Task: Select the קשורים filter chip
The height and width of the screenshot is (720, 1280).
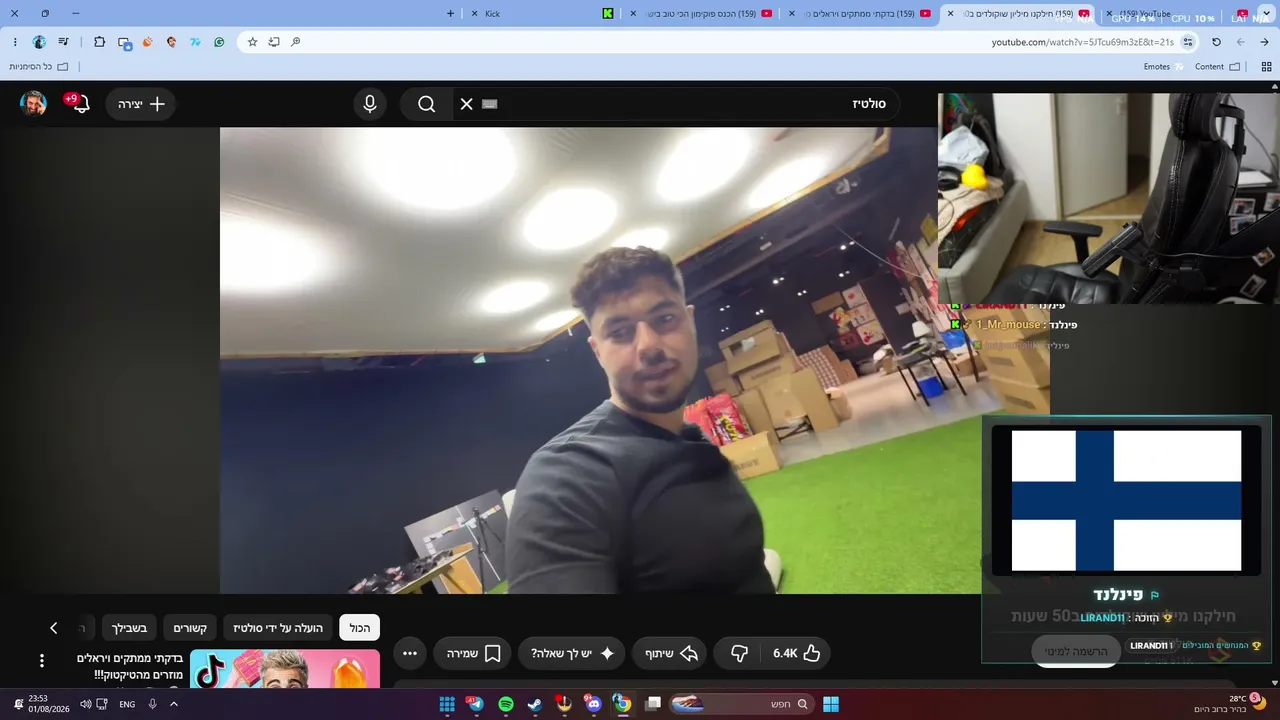Action: (190, 628)
